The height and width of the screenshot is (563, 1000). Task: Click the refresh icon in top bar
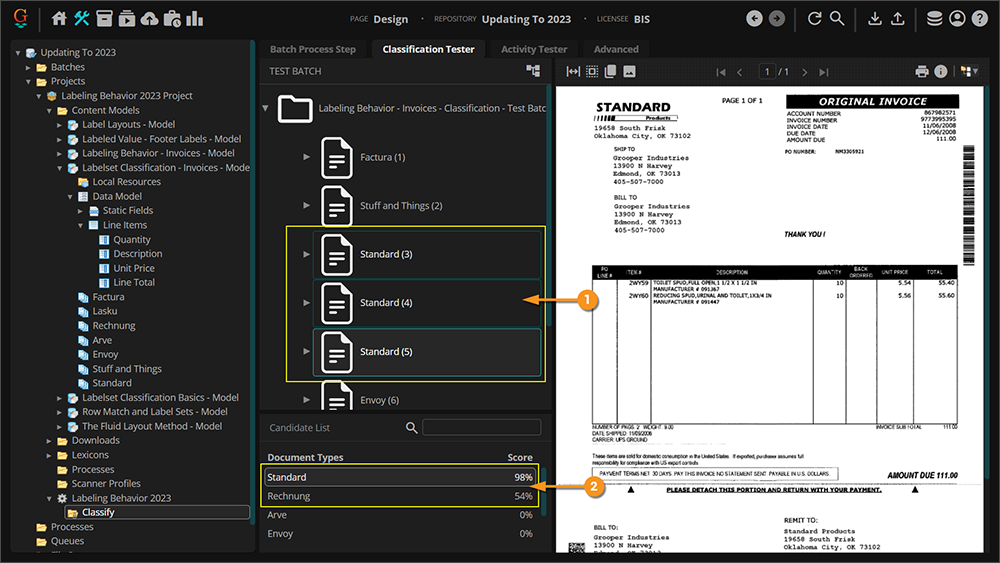pos(814,19)
